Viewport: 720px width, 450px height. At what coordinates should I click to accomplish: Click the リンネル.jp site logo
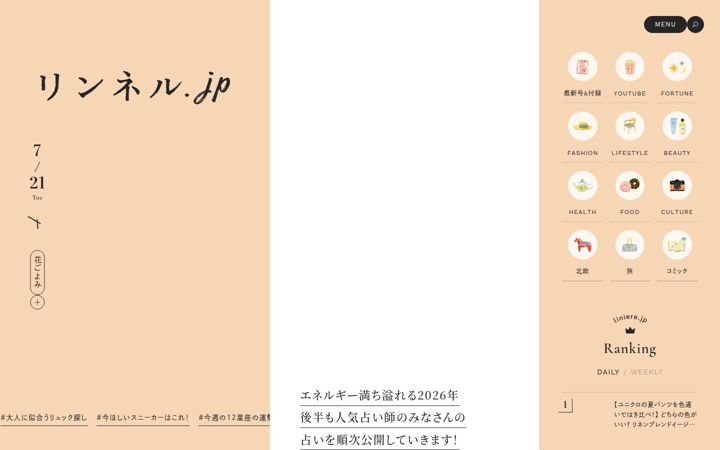(x=134, y=87)
